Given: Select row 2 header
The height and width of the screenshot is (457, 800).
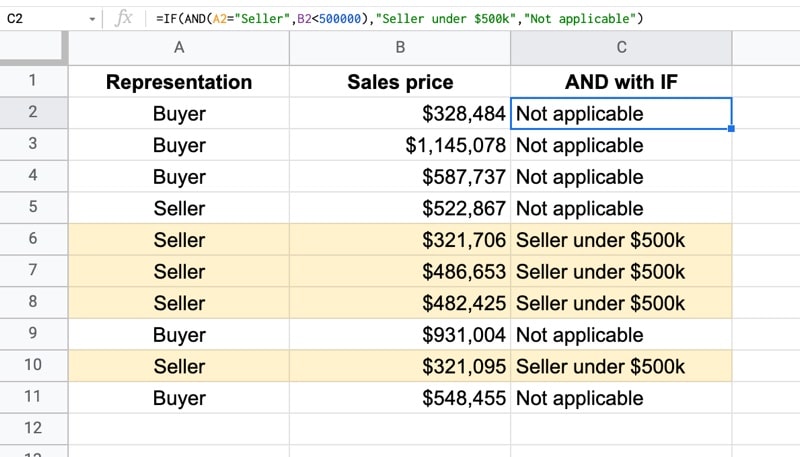Looking at the screenshot, I should click(34, 112).
